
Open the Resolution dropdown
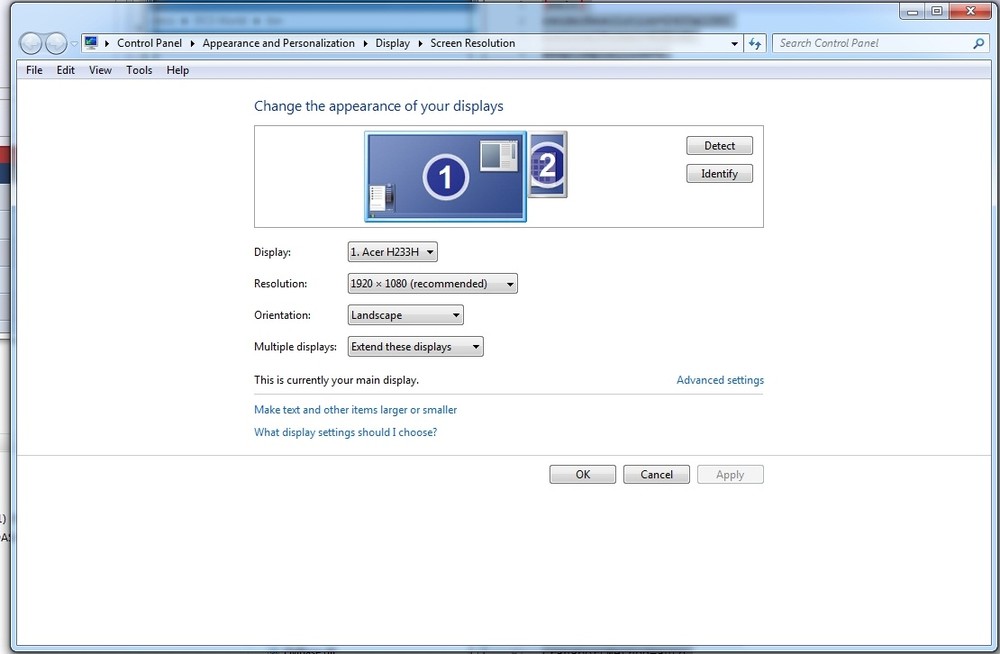[432, 283]
